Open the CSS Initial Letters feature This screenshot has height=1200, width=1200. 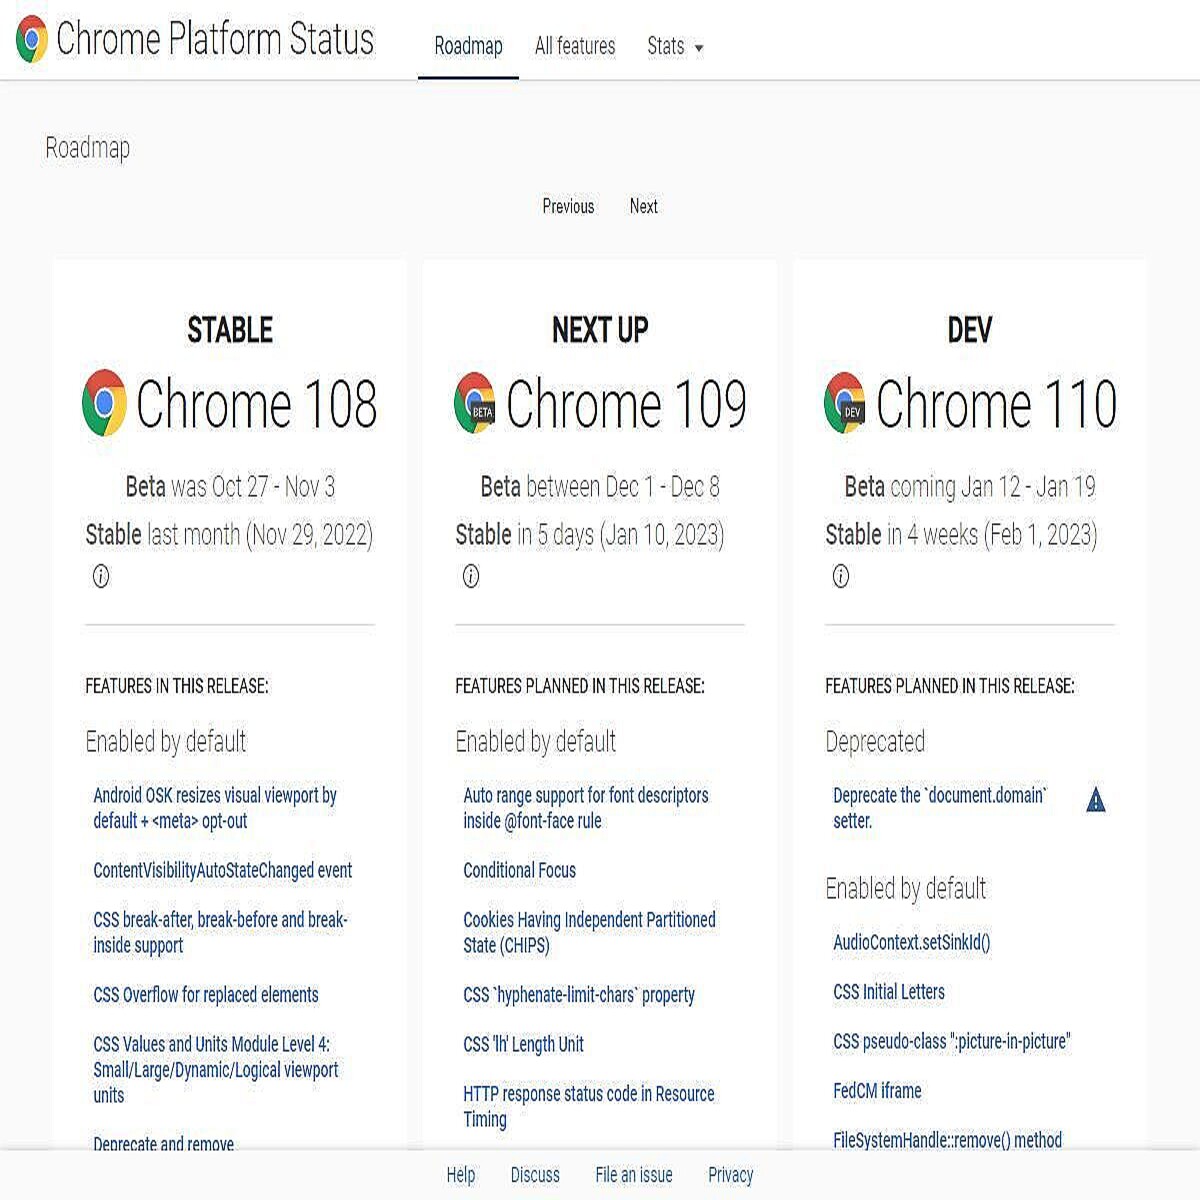coord(889,992)
